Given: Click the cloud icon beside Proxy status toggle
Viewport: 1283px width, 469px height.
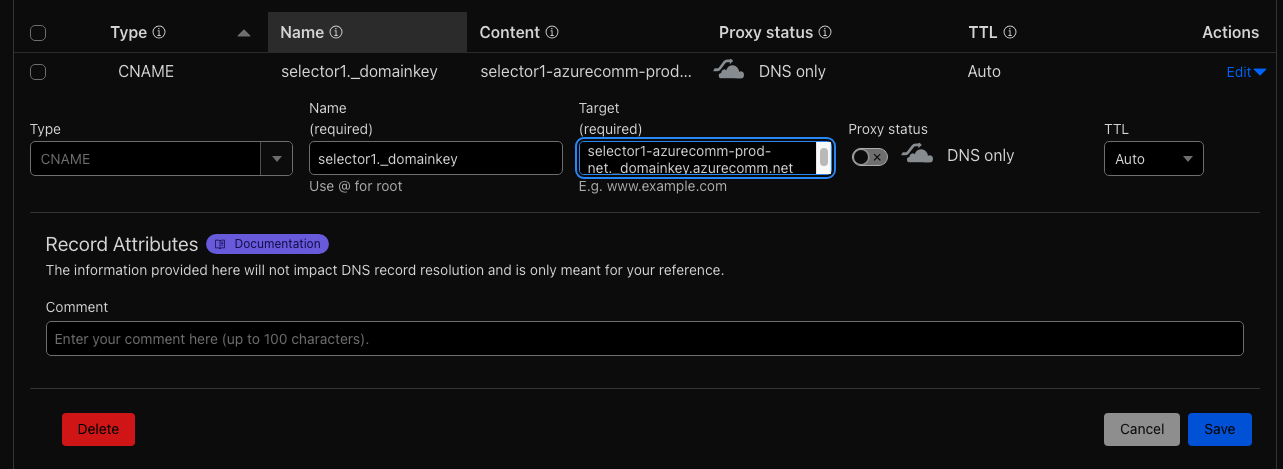Looking at the screenshot, I should (917, 155).
